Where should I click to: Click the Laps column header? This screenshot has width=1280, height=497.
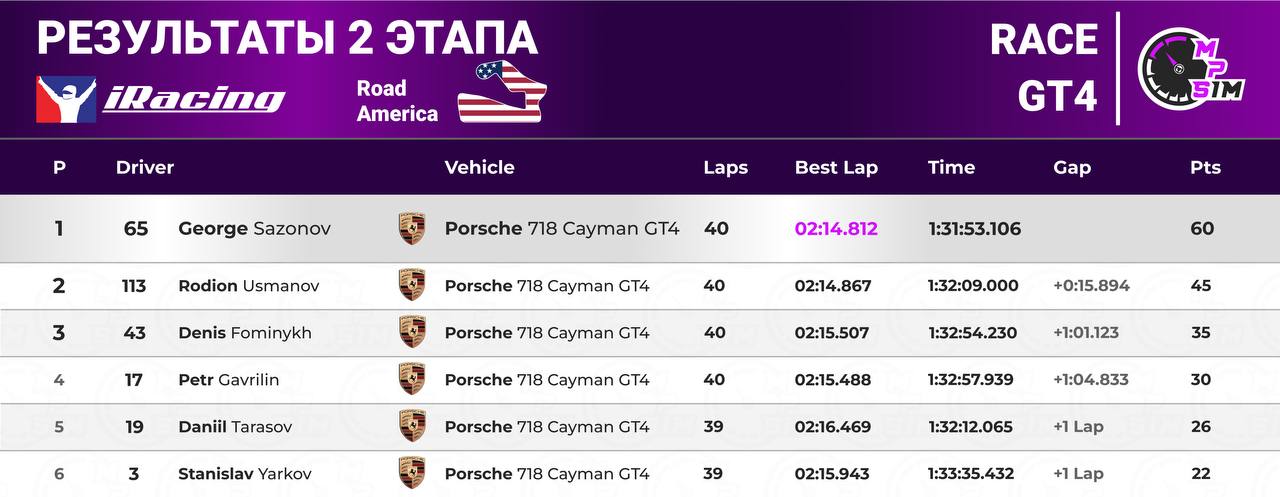(x=726, y=167)
